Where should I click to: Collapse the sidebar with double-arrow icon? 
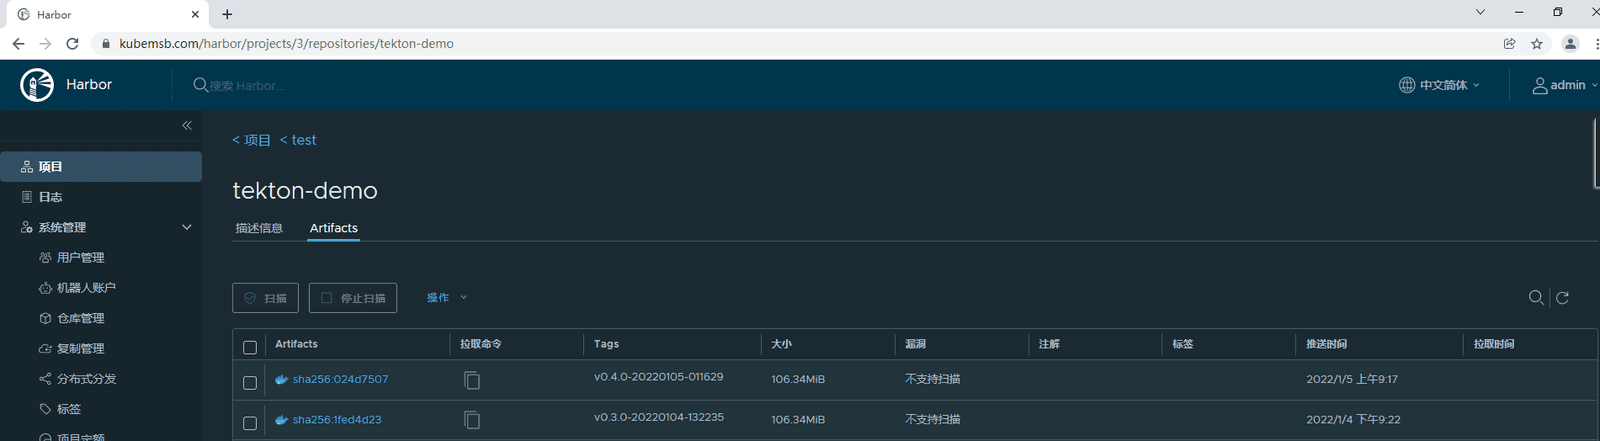[x=187, y=125]
